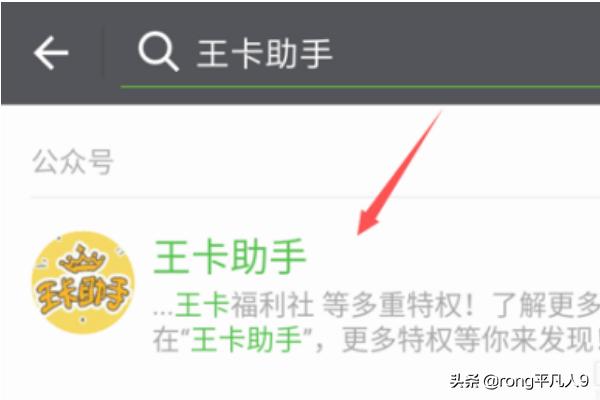Screen dimensions: 600x400
Task: Select the 公众号 section header
Action: pos(73,162)
